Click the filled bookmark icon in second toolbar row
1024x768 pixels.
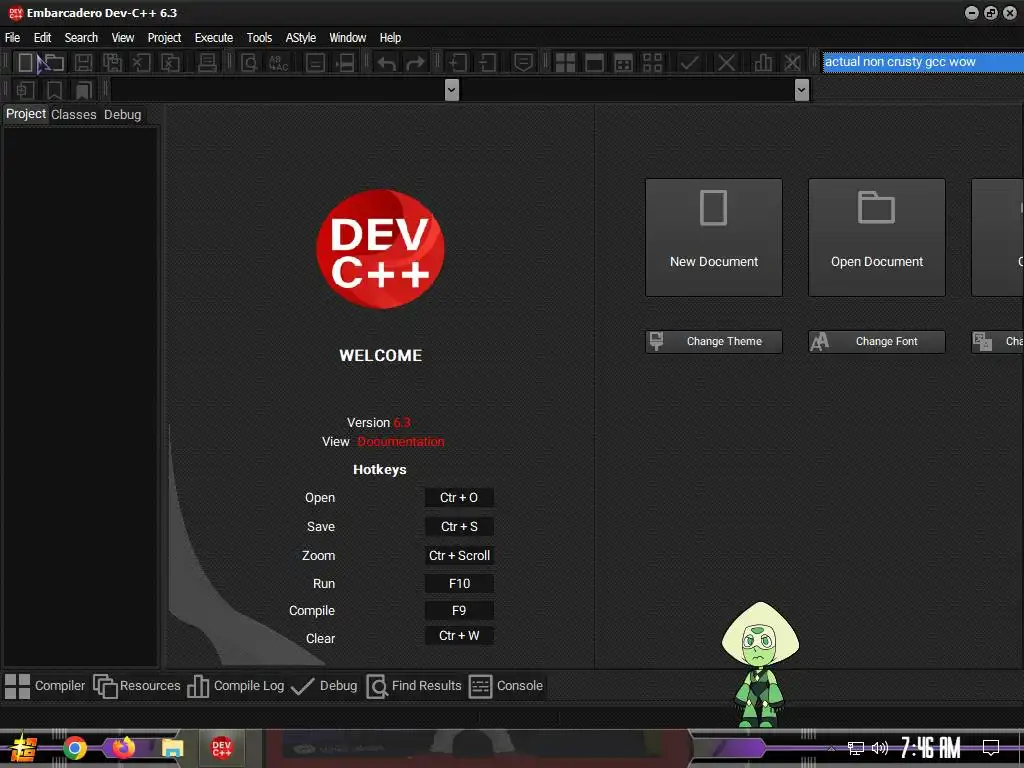click(x=84, y=90)
